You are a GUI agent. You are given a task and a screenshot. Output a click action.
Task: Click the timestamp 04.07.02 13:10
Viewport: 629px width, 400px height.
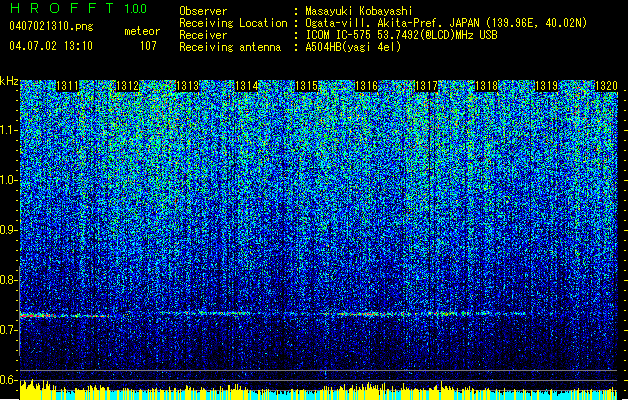51,45
